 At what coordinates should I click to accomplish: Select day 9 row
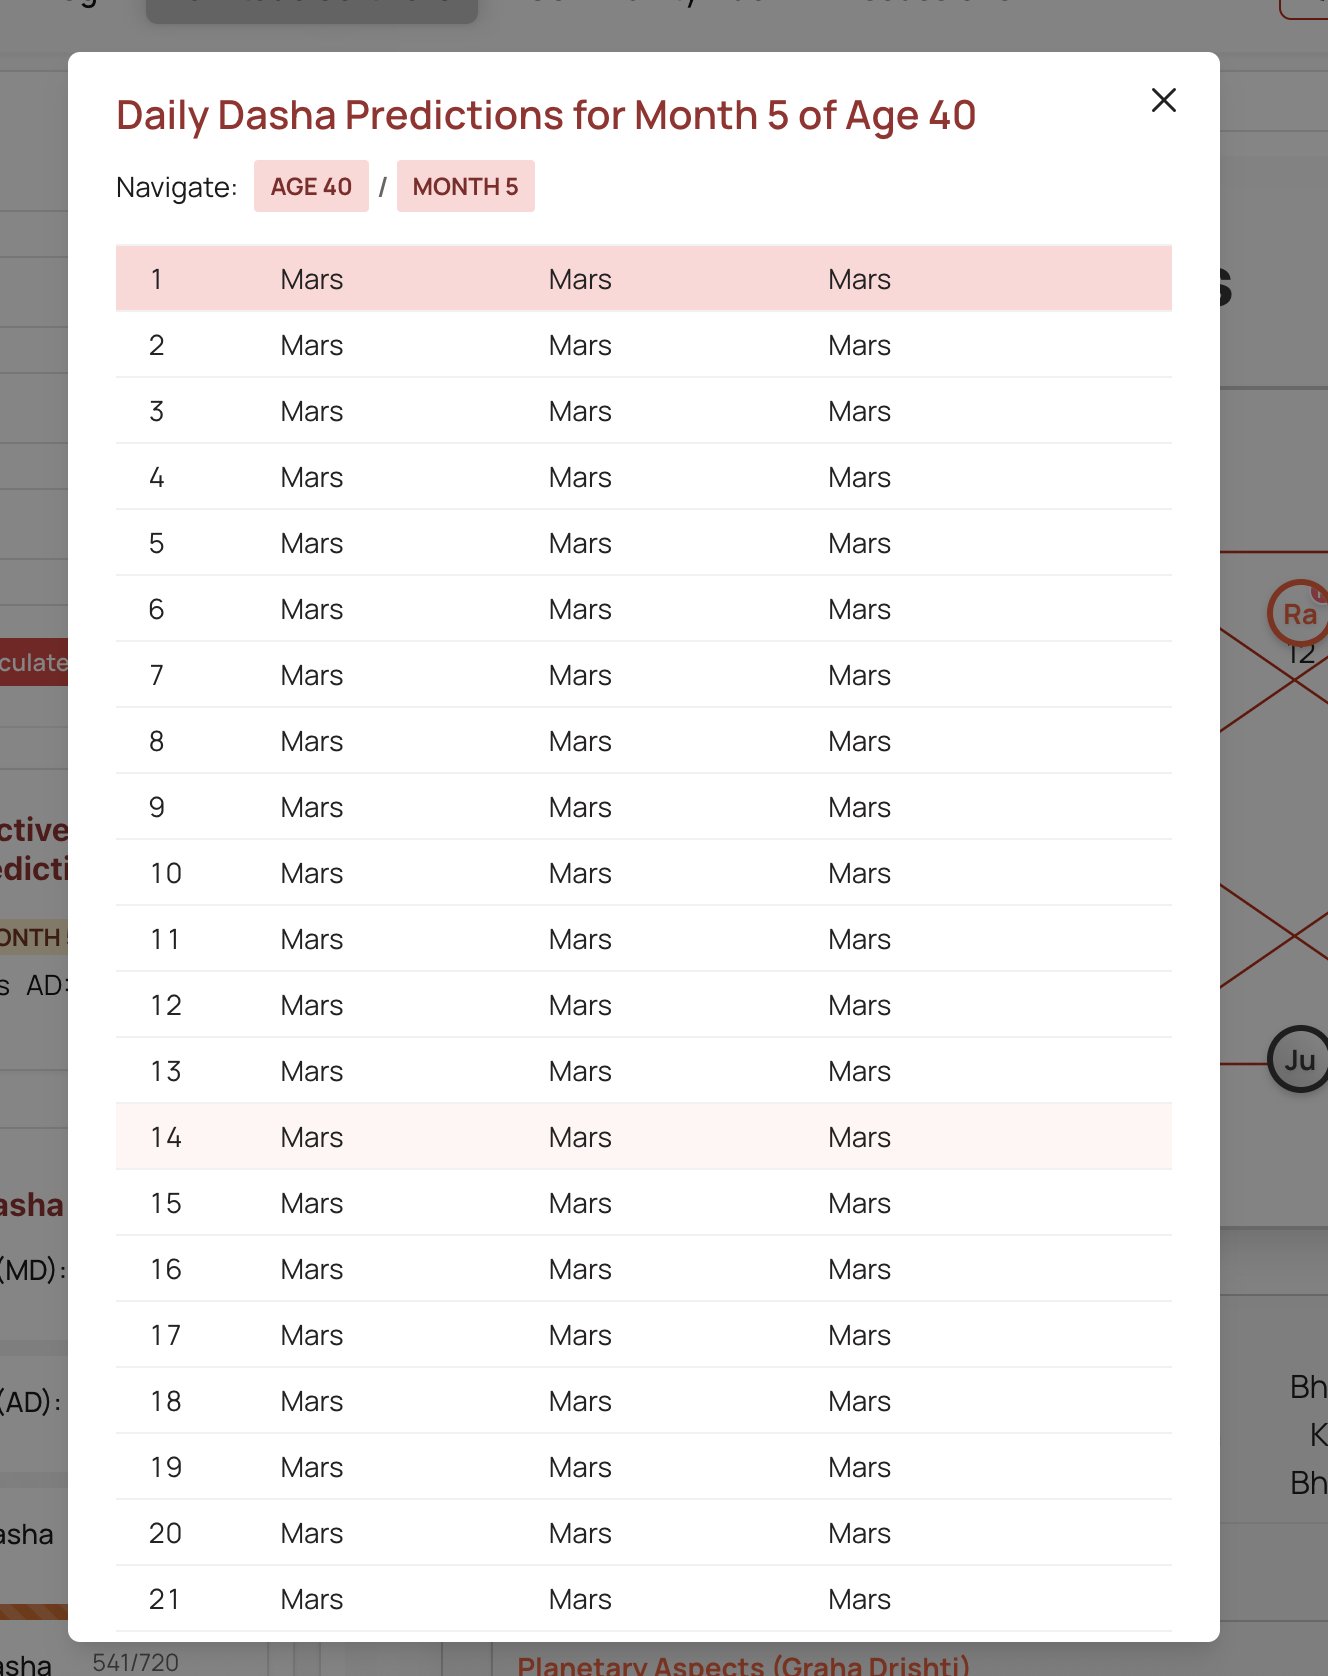click(644, 807)
